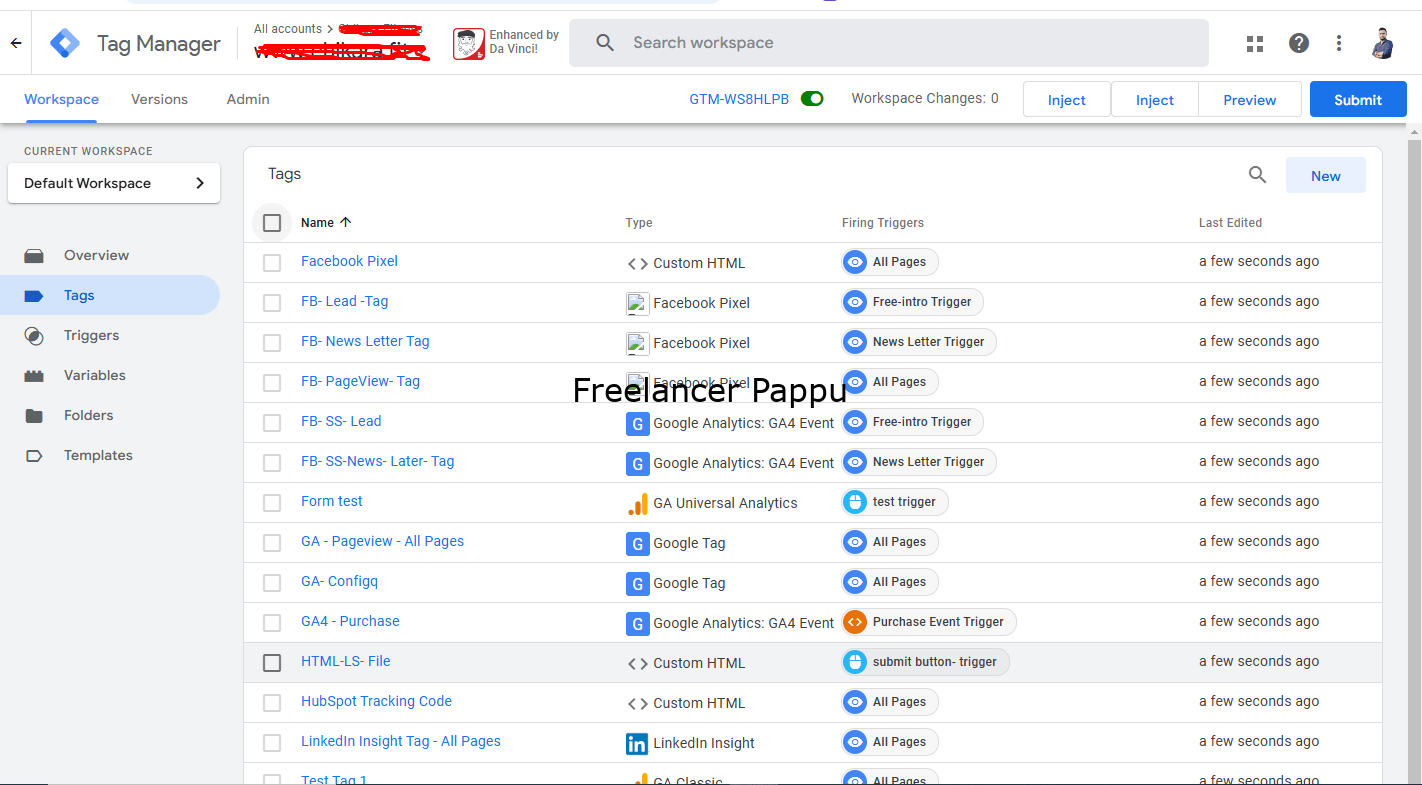Viewport: 1422px width, 785px height.
Task: Click the submit button- trigger chip
Action: (926, 662)
